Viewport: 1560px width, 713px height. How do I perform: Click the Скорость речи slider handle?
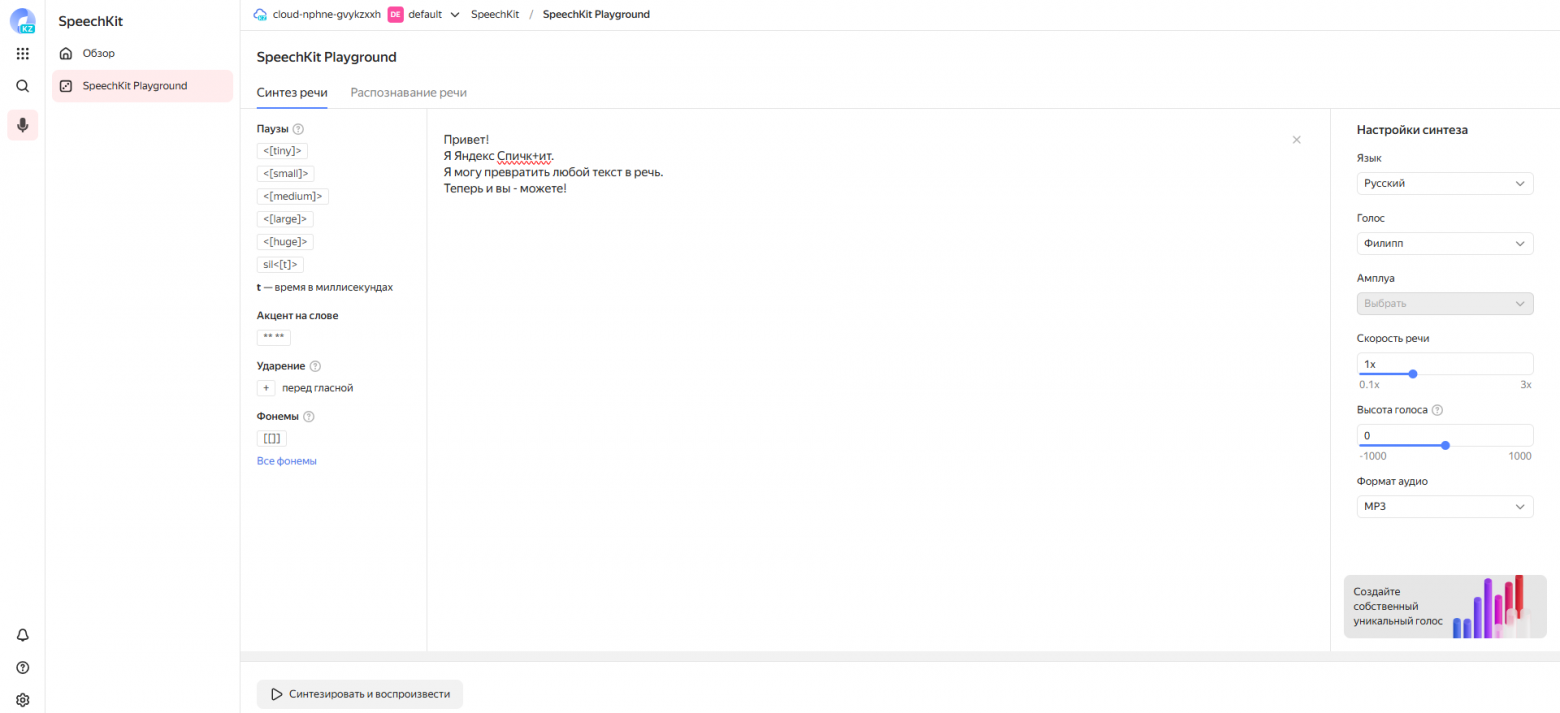[x=1413, y=374]
